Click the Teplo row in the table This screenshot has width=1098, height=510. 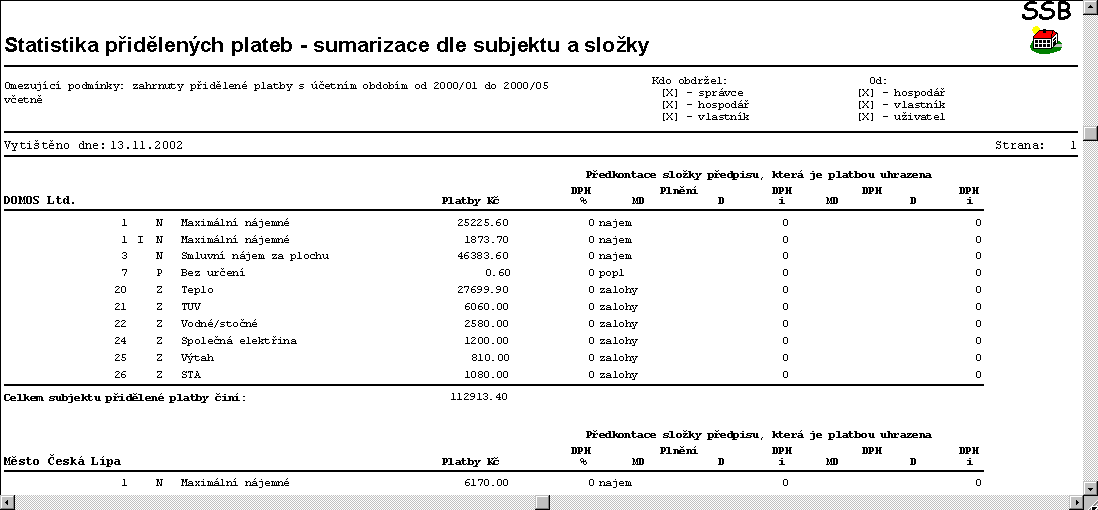(197, 290)
